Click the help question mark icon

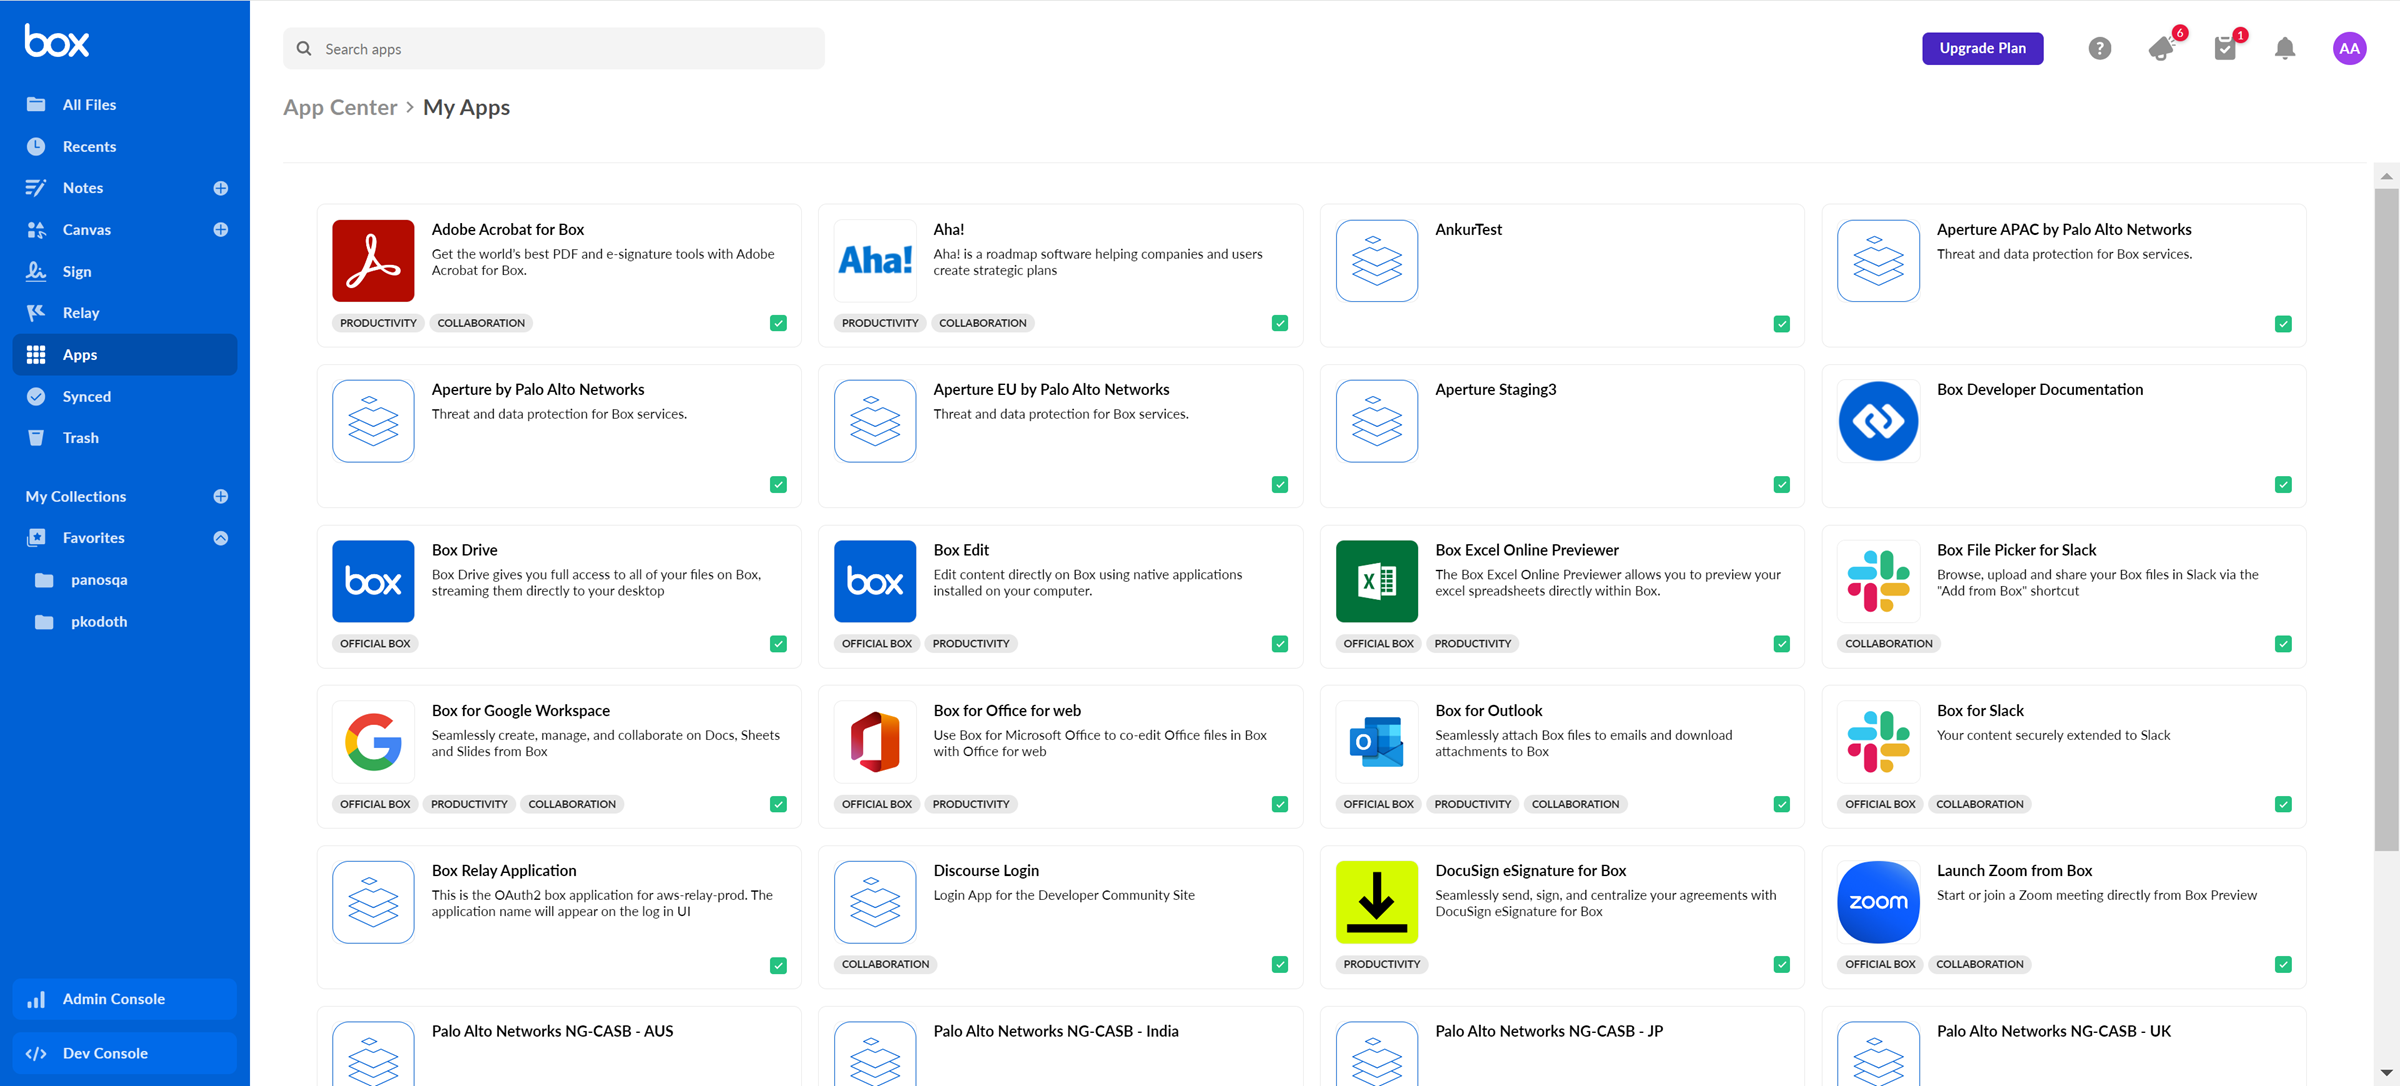pos(2099,48)
